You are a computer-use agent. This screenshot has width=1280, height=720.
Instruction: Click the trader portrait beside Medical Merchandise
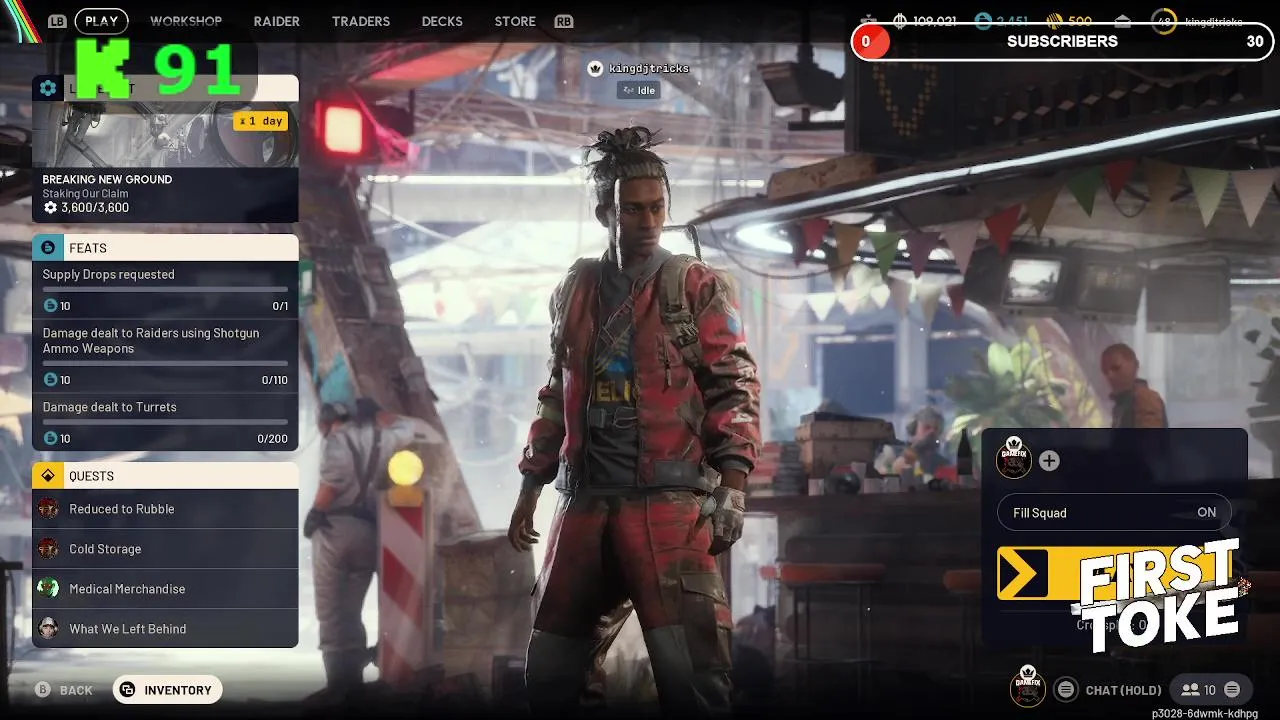pyautogui.click(x=48, y=589)
